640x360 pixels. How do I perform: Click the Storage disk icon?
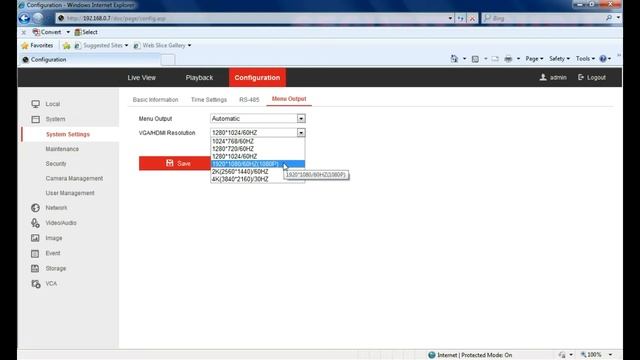pyautogui.click(x=36, y=268)
